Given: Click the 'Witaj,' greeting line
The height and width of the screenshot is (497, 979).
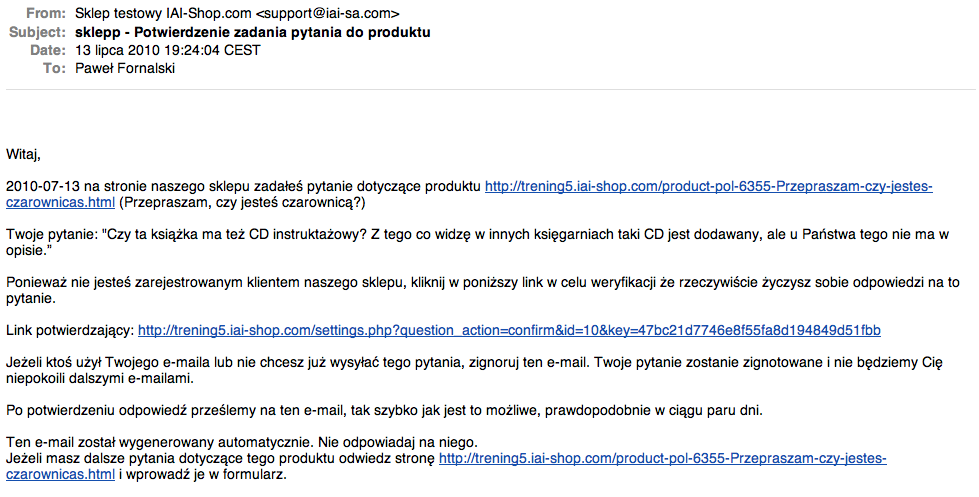Looking at the screenshot, I should [x=24, y=154].
